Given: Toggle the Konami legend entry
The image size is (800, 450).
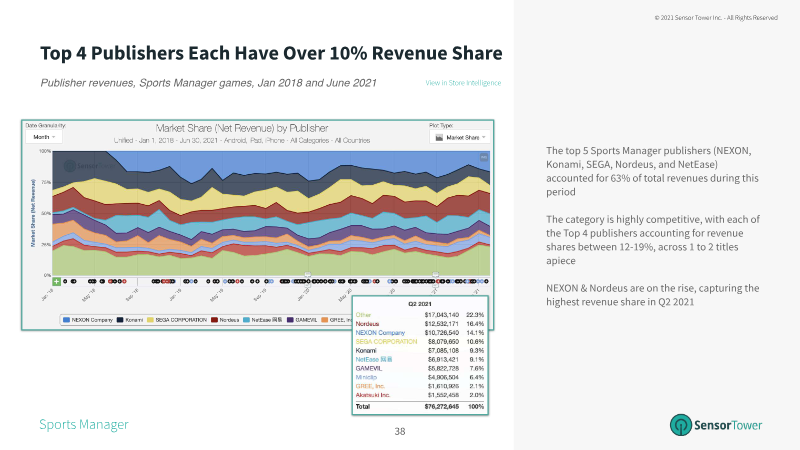Looking at the screenshot, I should click(130, 320).
